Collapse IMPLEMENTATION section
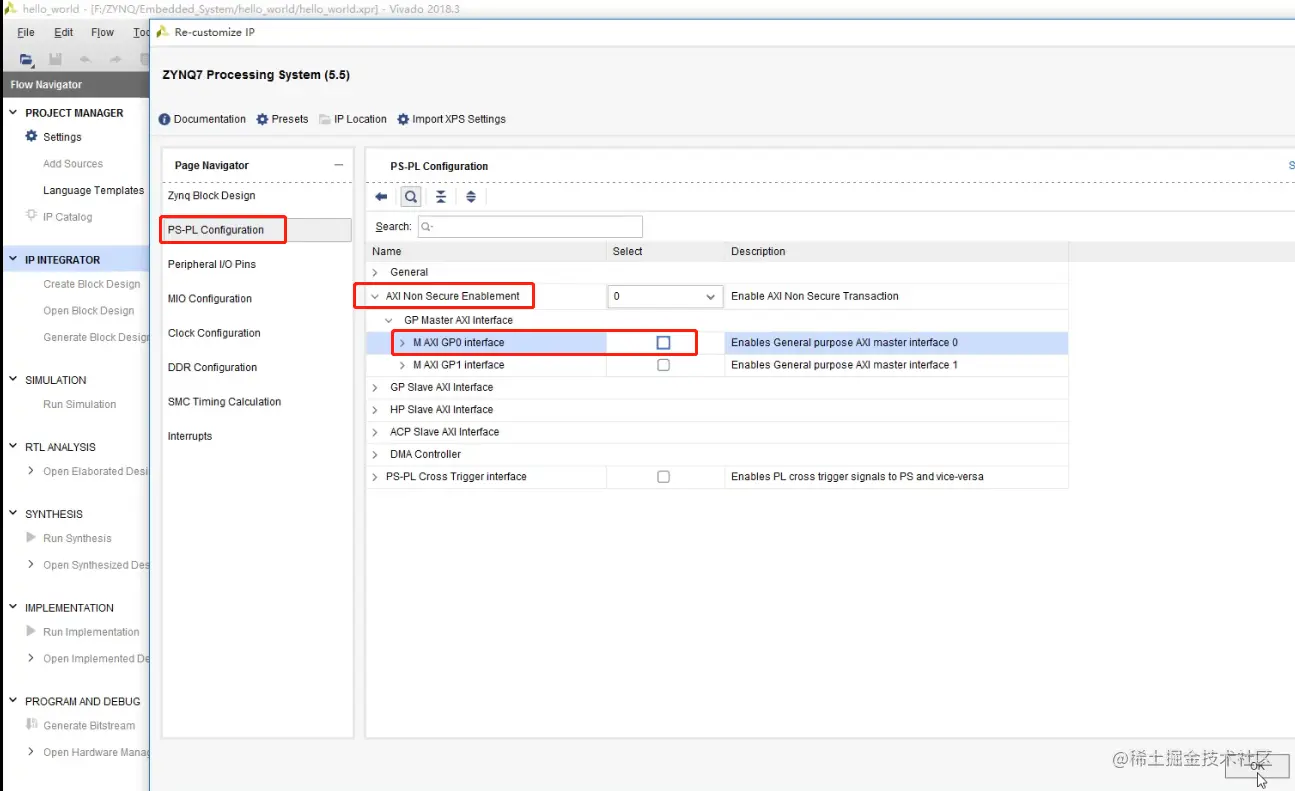This screenshot has height=791, width=1295. pyautogui.click(x=13, y=608)
